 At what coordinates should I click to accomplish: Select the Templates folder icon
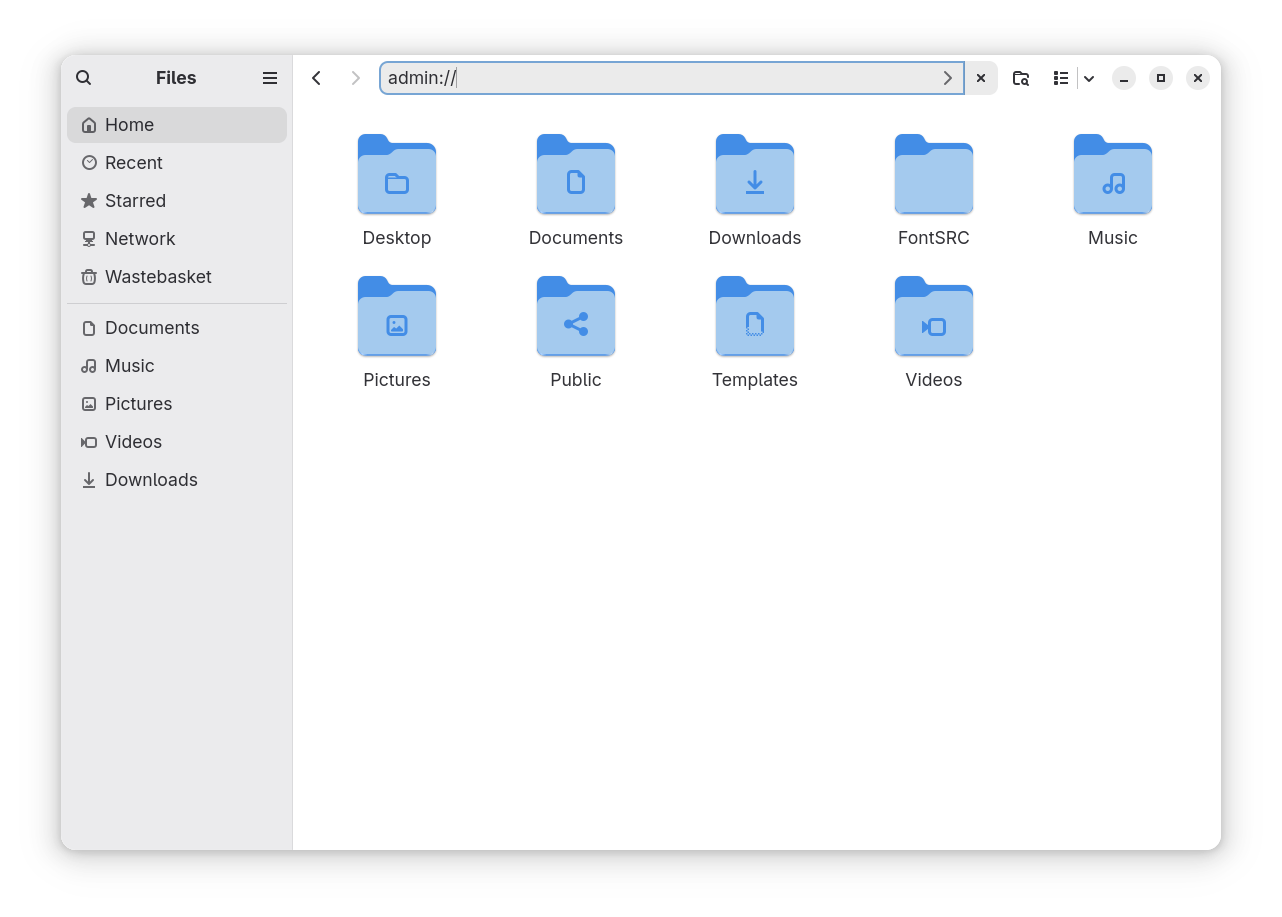coord(755,317)
